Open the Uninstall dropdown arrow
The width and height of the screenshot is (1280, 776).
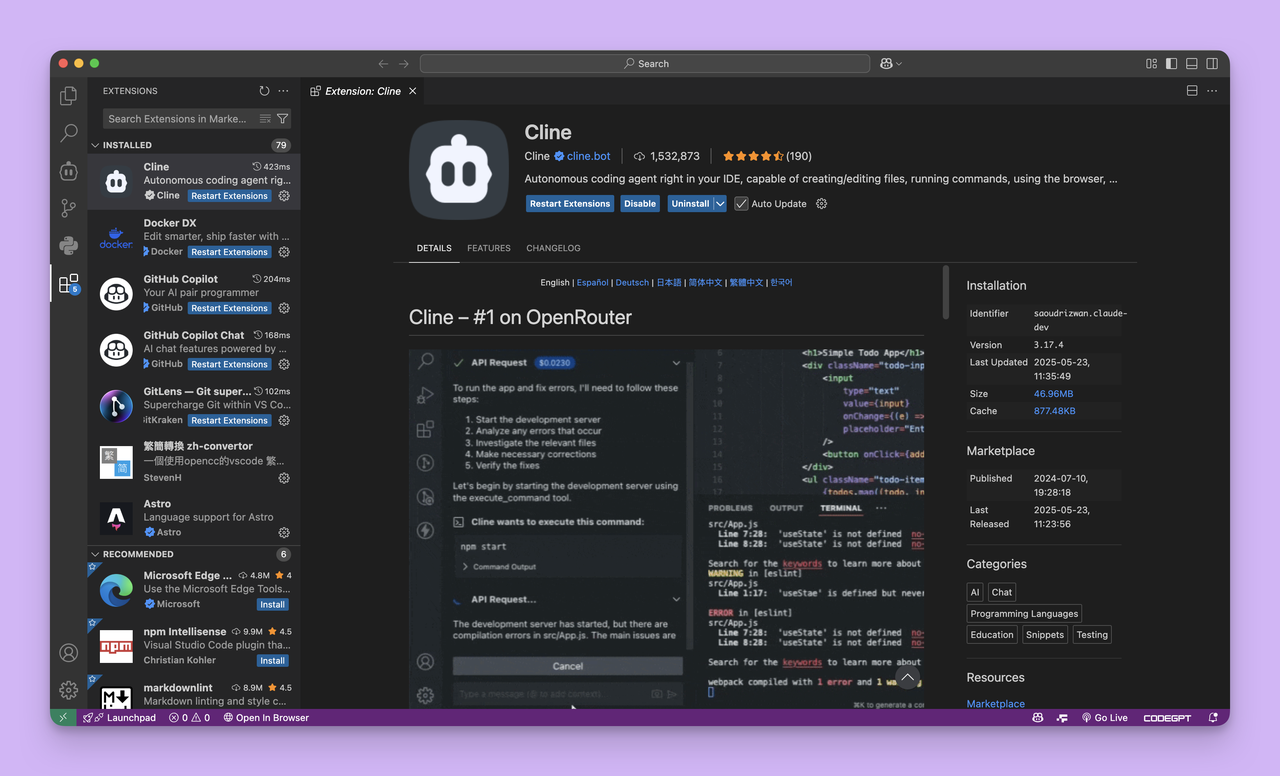point(720,204)
